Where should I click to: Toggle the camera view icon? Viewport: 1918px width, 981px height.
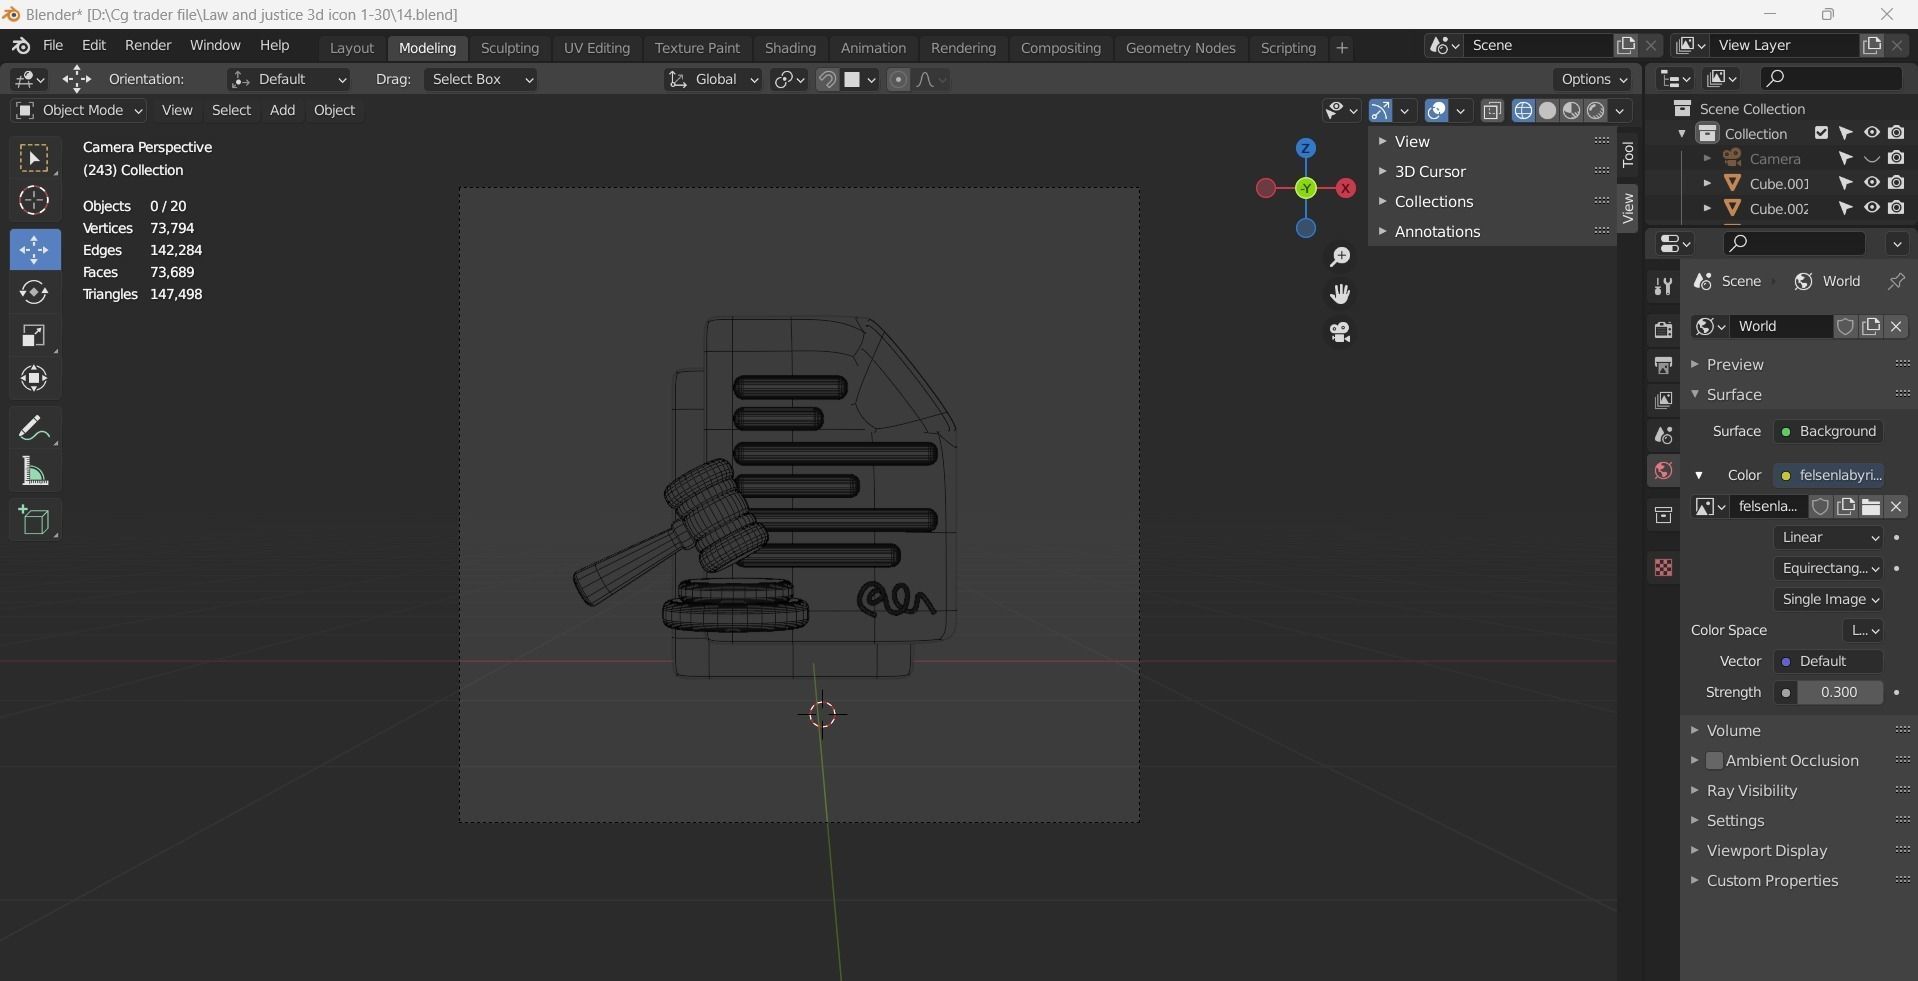(1340, 332)
